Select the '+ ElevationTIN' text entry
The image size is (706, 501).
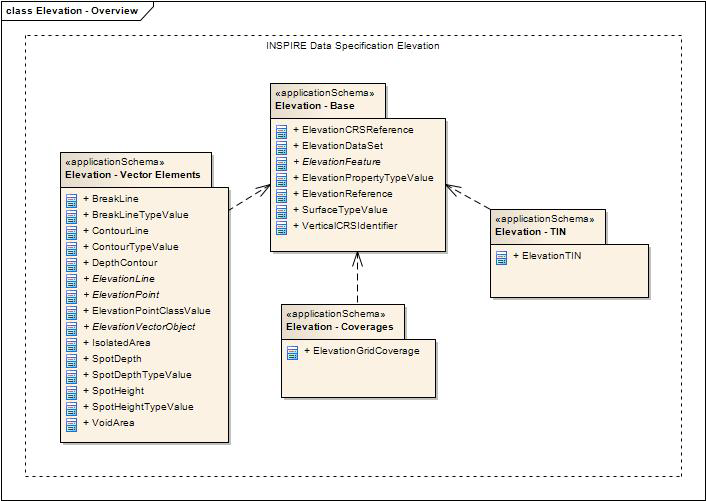548,256
